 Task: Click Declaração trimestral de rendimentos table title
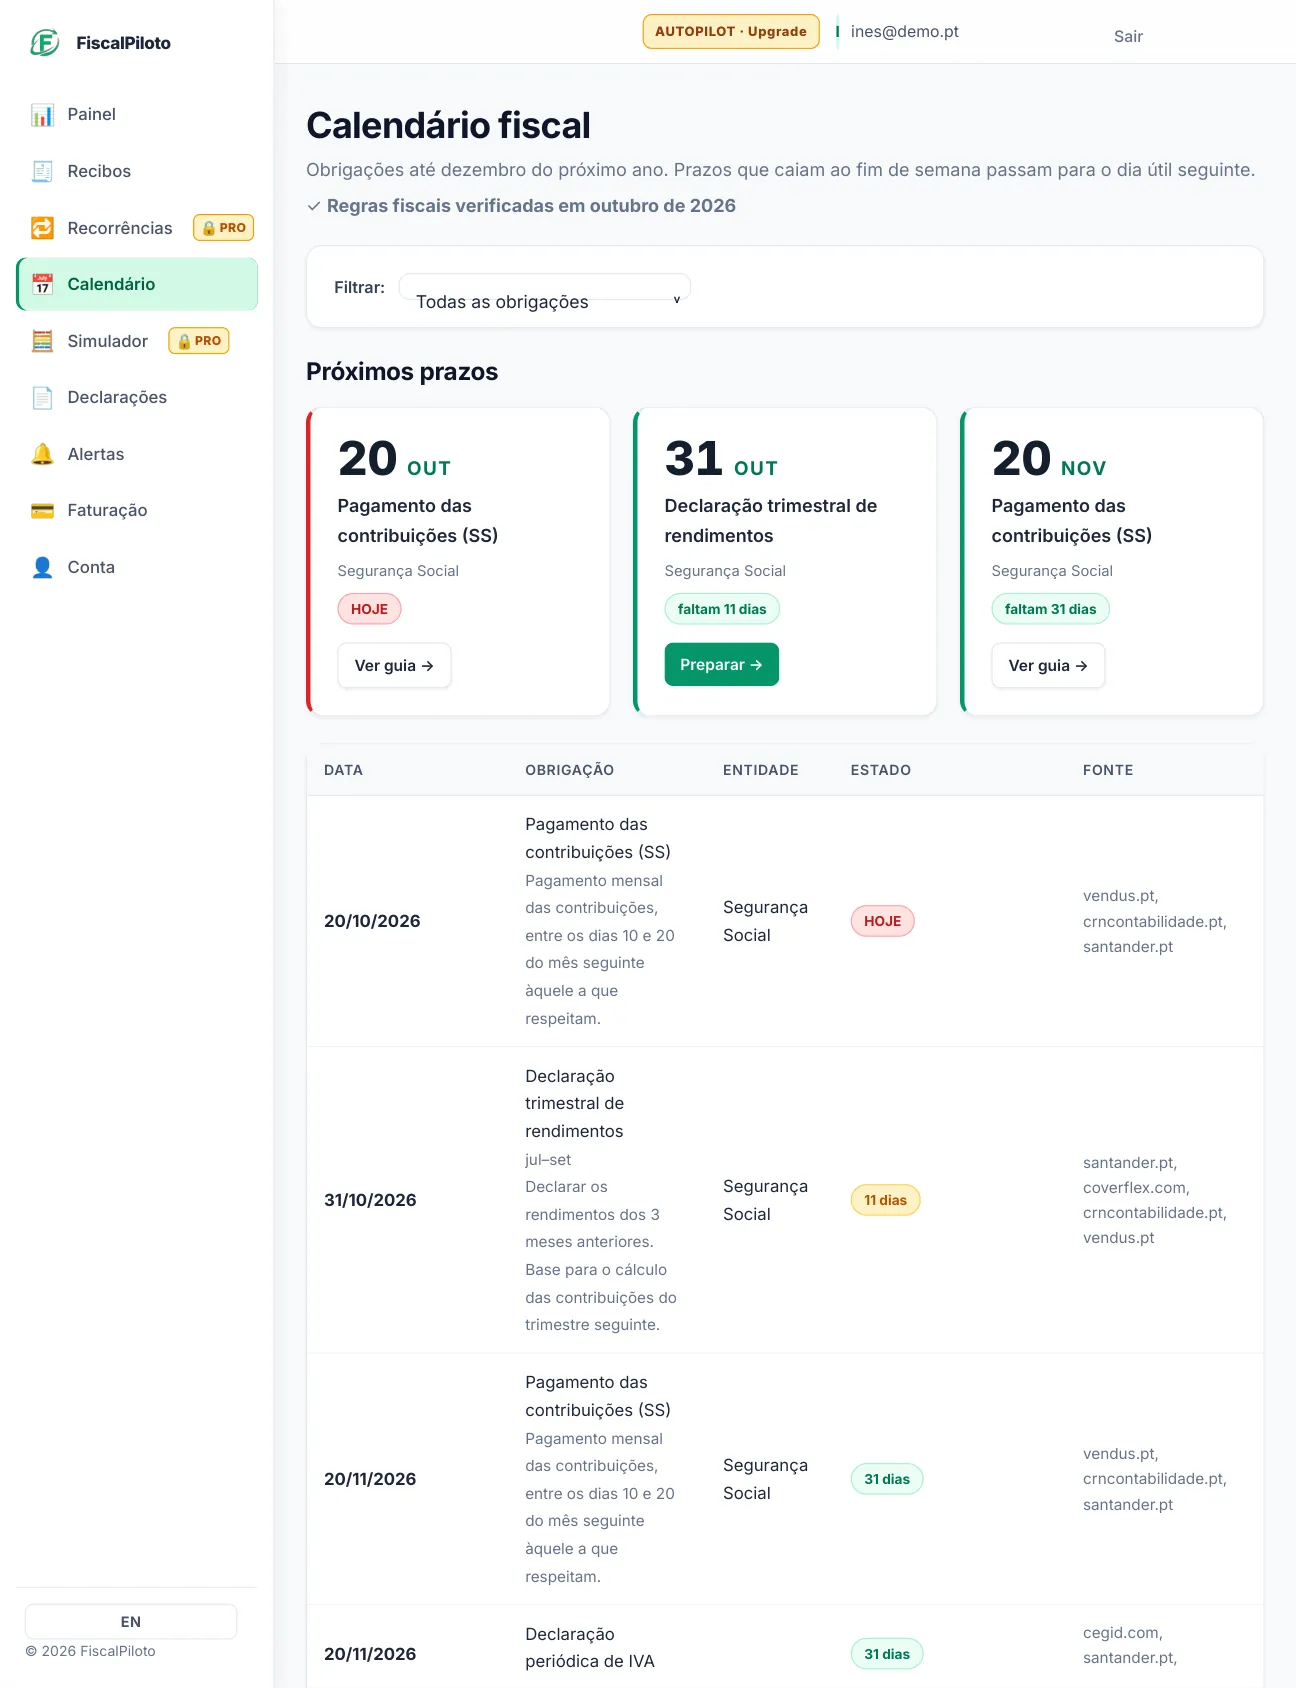pos(574,1104)
